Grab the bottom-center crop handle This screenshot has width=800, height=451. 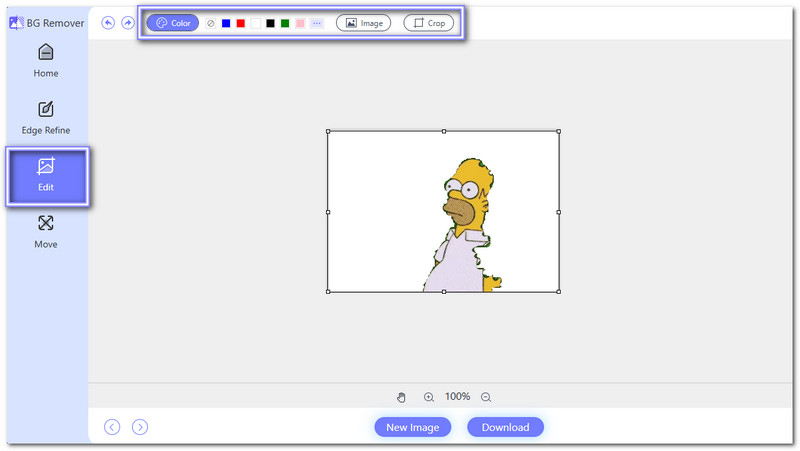tap(444, 292)
